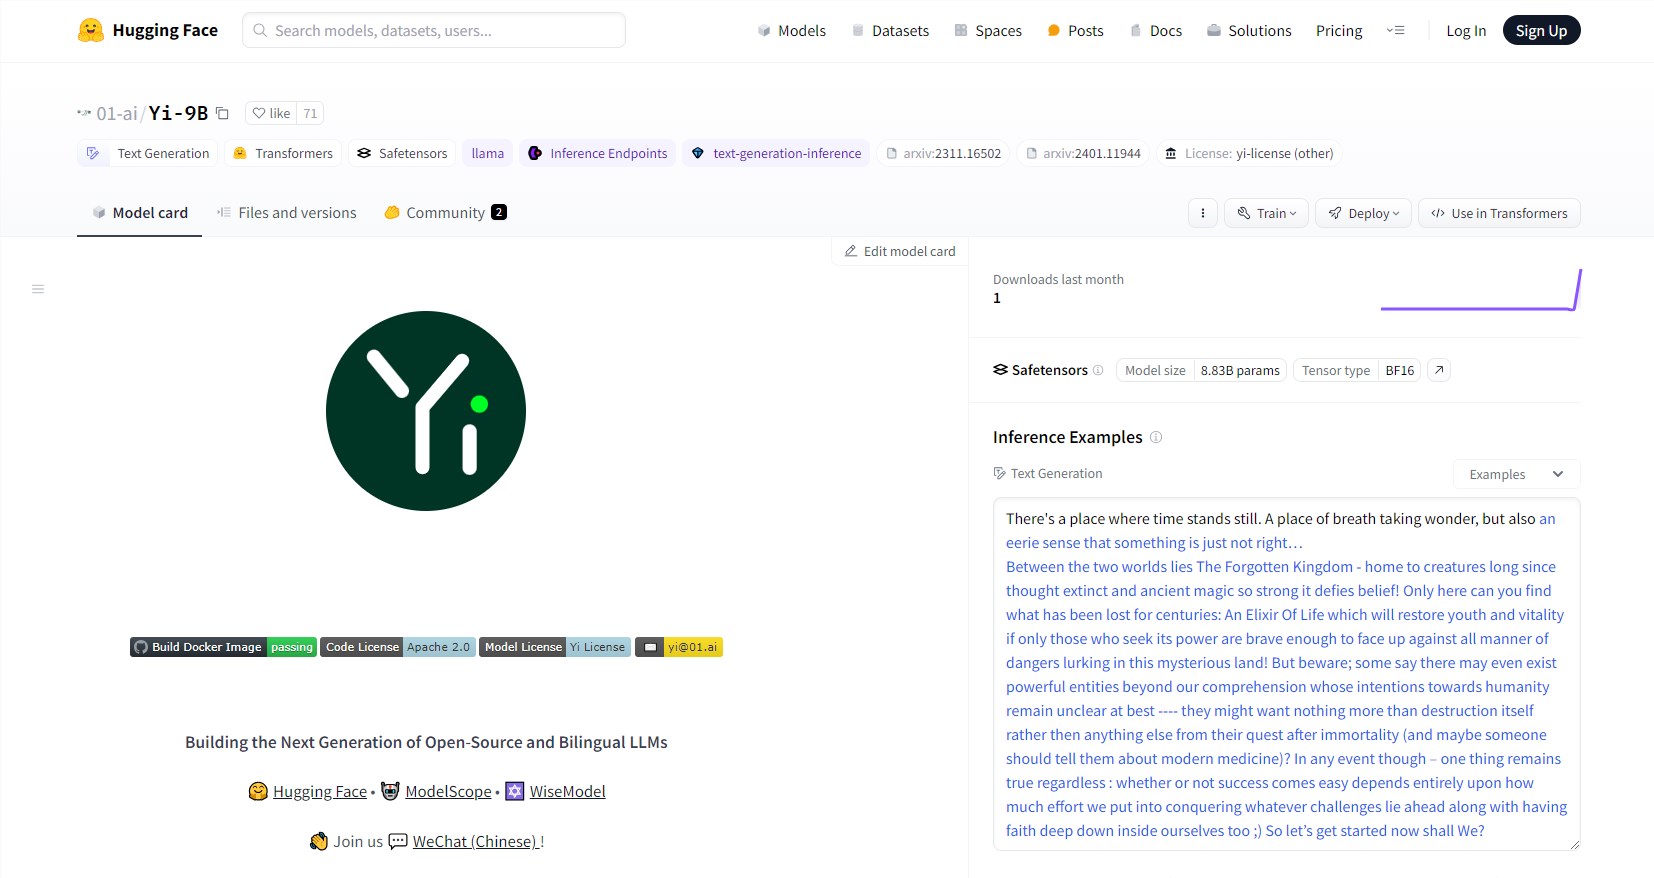Expand the Deploy dropdown
The width and height of the screenshot is (1654, 878).
coord(1364,213)
